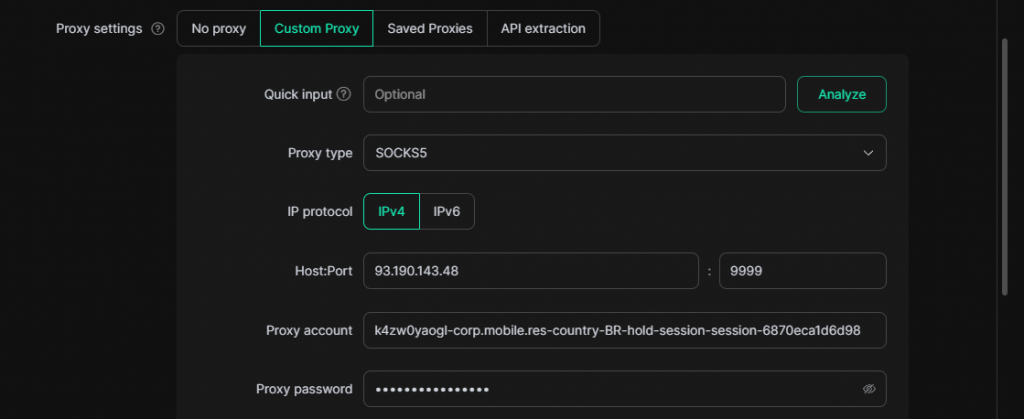This screenshot has width=1024, height=419.
Task: Click the Port field containing 9999
Action: 802,271
